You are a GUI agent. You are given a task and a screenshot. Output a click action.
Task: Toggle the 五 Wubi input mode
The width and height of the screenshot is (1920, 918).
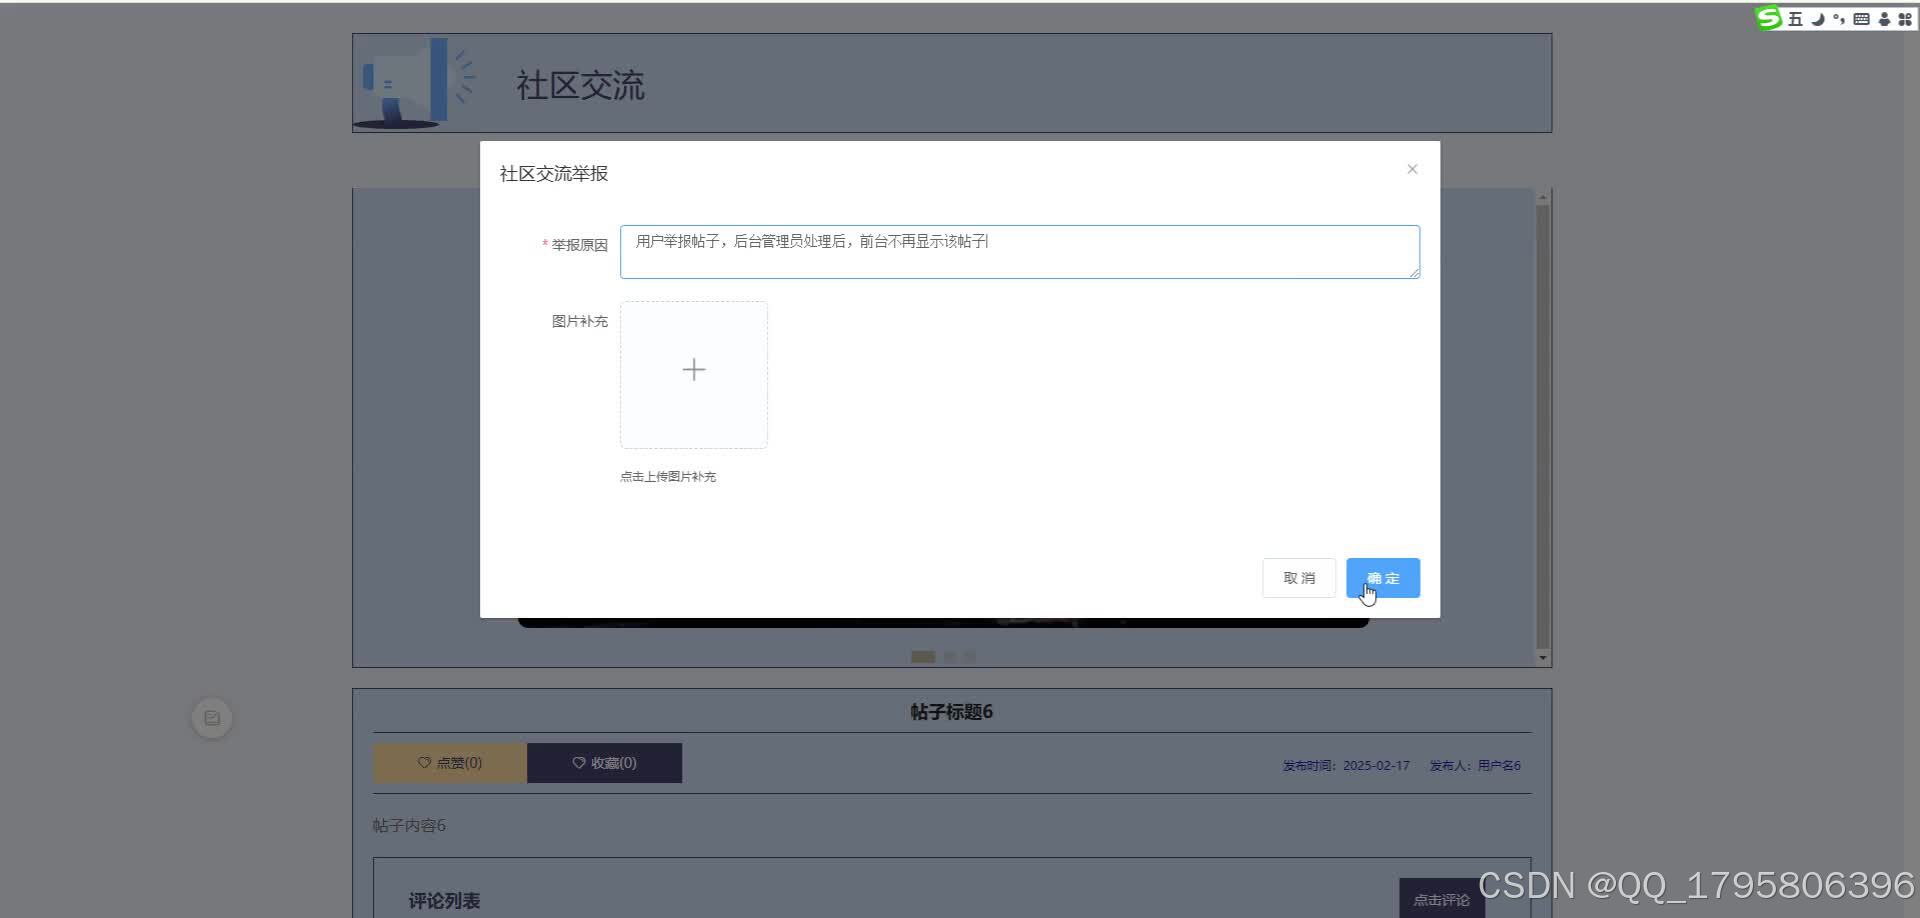(1795, 19)
